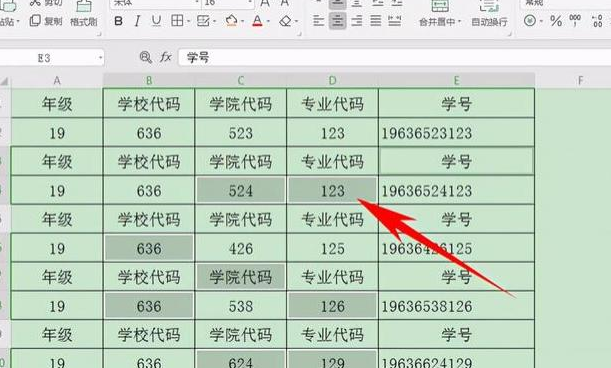Select cell with student ID 19636524123
The width and height of the screenshot is (611, 368).
click(456, 191)
